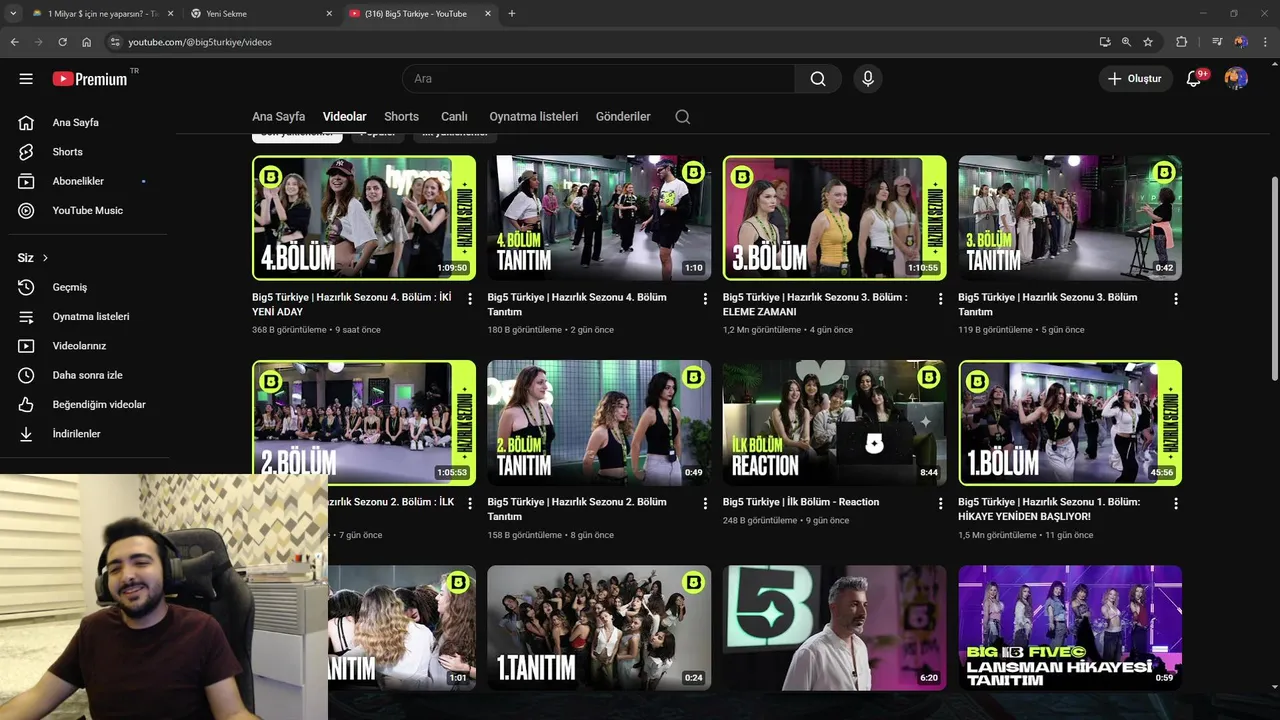1280x720 pixels.
Task: Click the address bar URL youtube.com/@big5turkiye/videos
Action: point(200,42)
